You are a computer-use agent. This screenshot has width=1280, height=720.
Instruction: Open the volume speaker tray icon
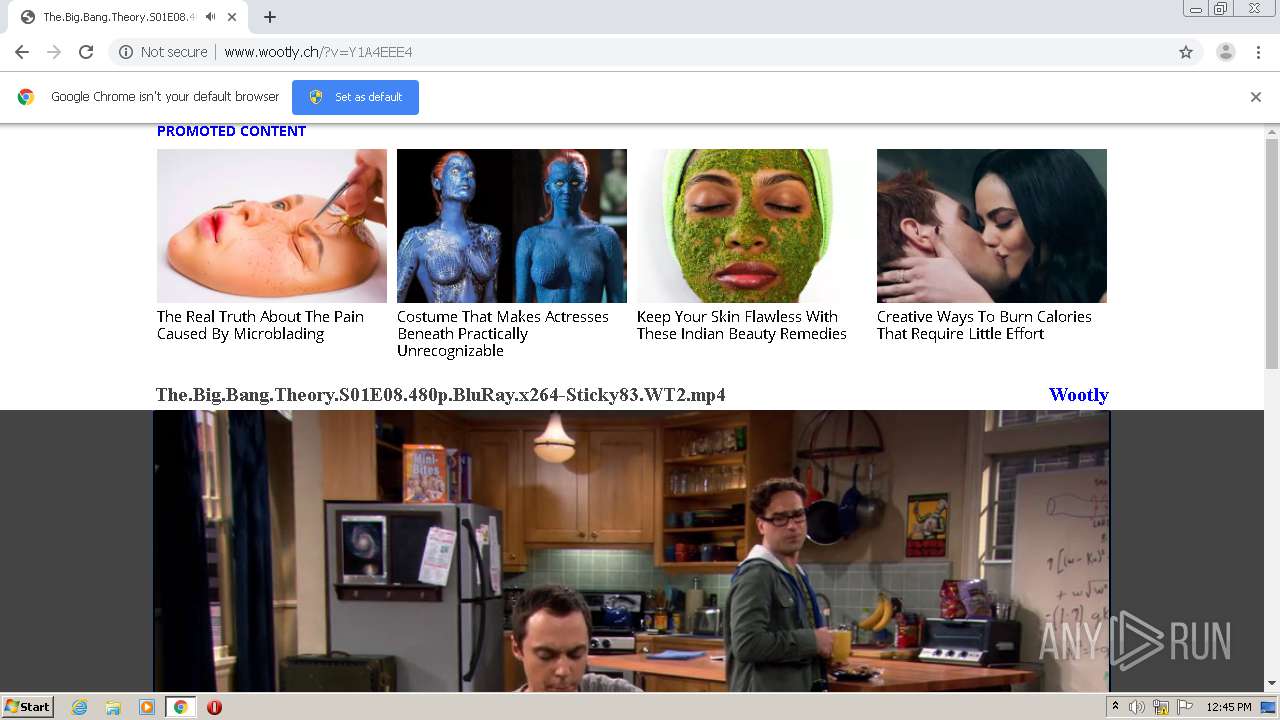1137,707
